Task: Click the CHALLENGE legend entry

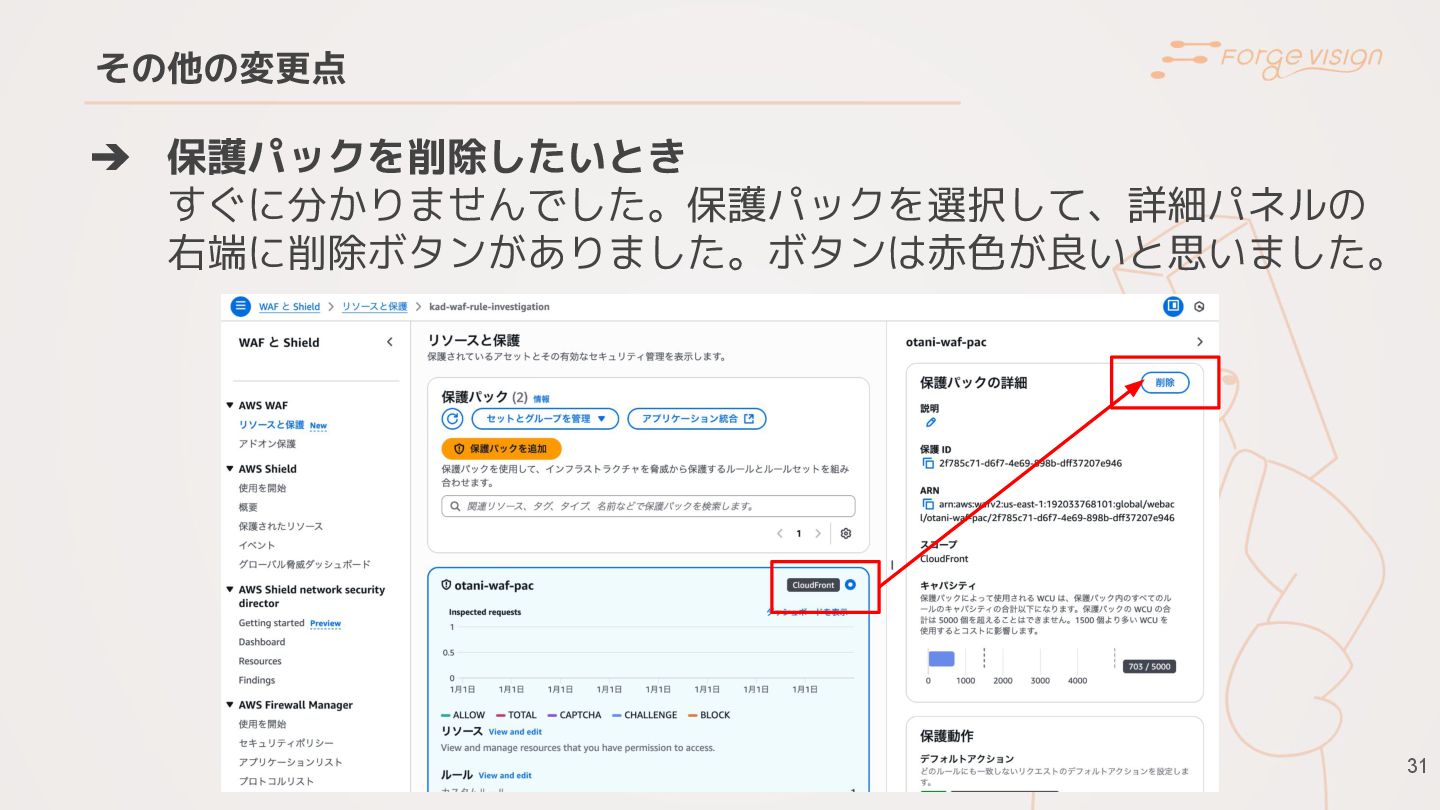Action: click(644, 715)
